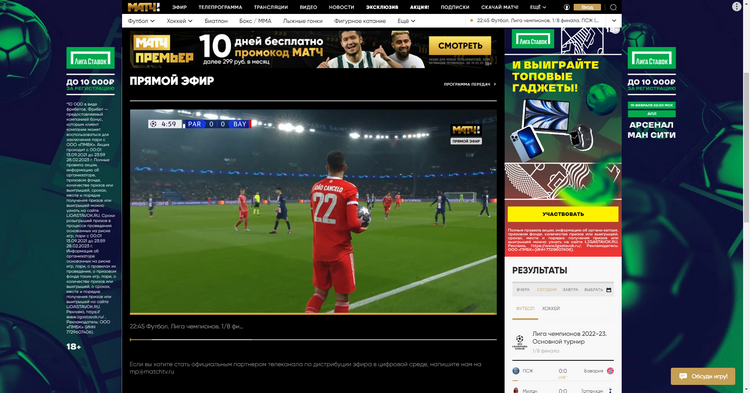Open the ЭФИР menu item
Viewport: 750px width, 393px height.
pyautogui.click(x=179, y=7)
